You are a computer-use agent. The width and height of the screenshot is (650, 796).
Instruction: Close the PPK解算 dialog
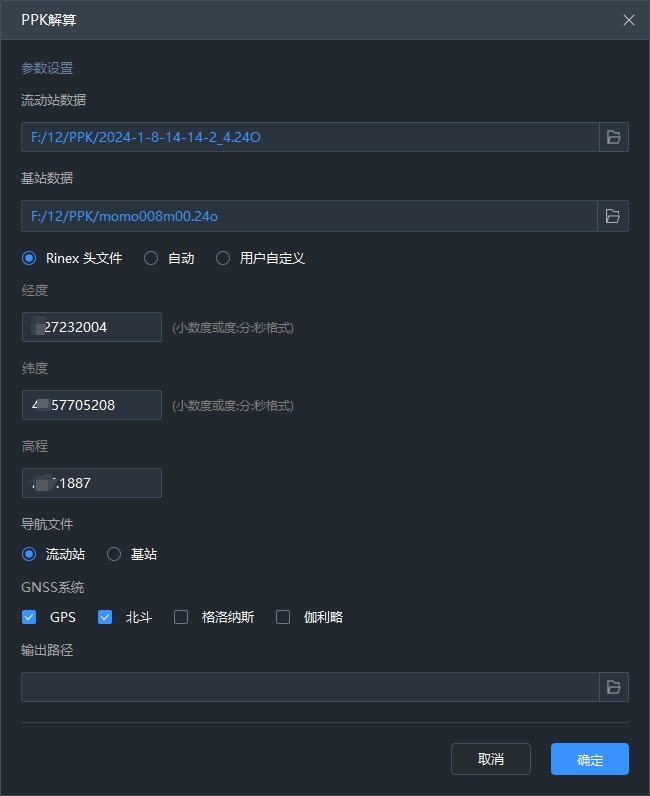[629, 20]
